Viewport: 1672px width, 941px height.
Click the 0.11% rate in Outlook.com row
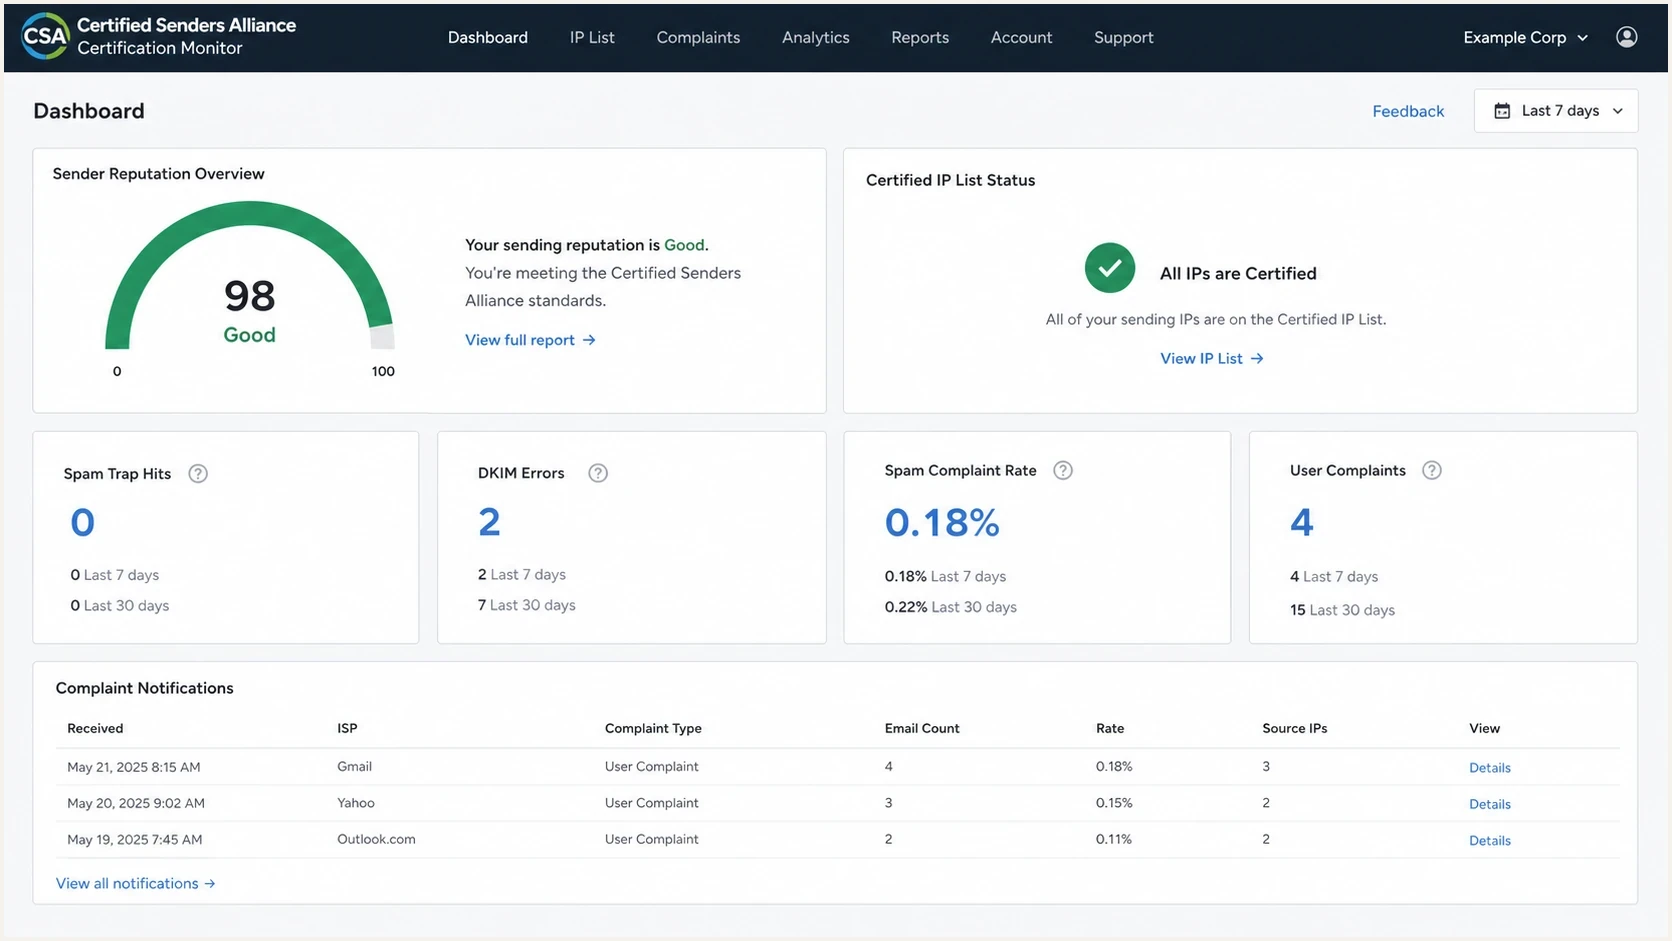1114,839
